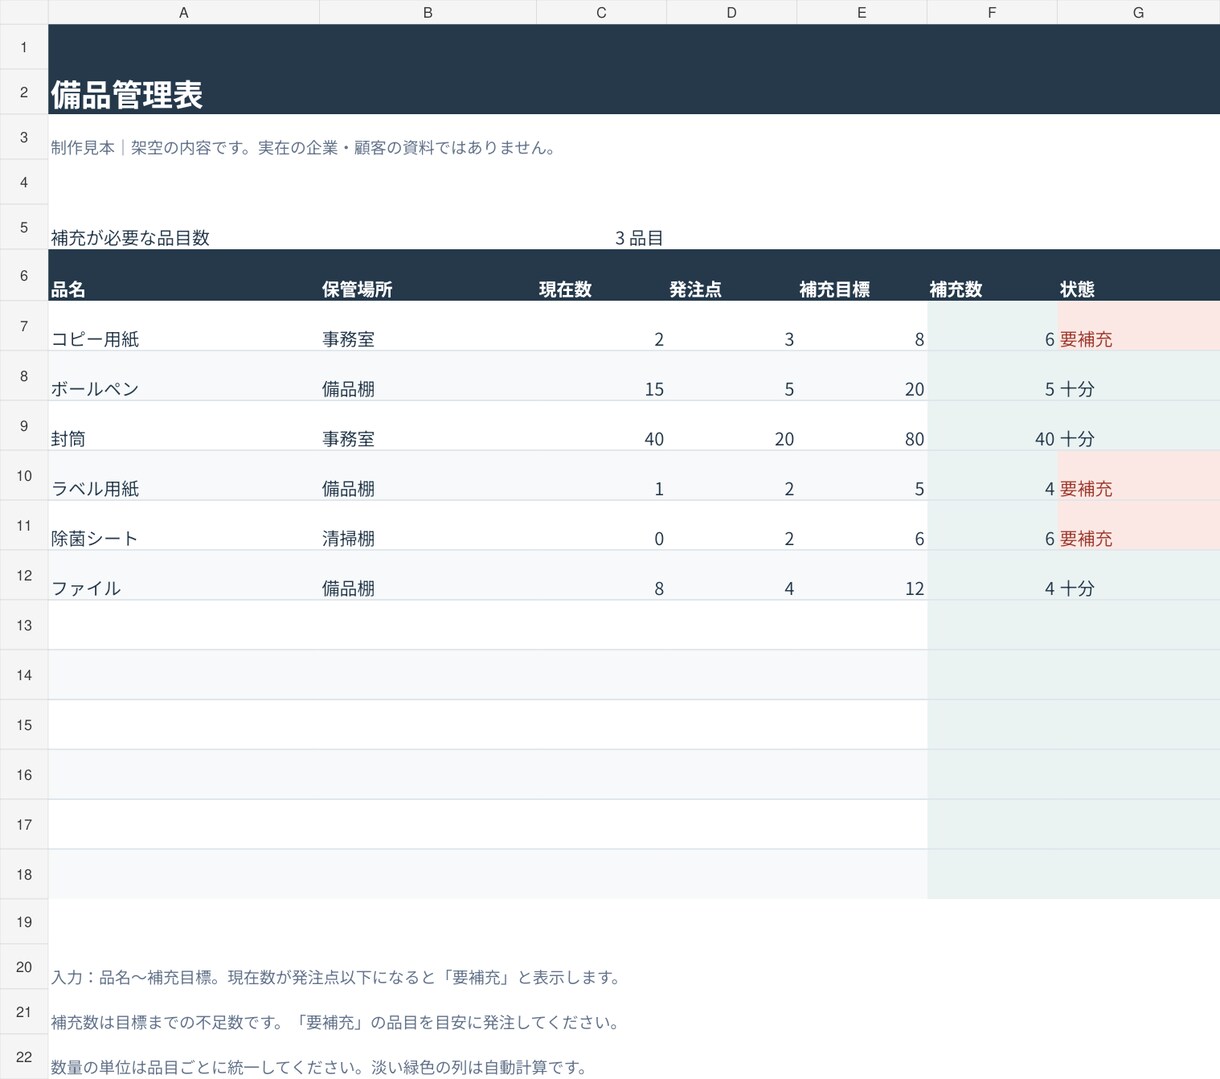Select the 補充が必要な品目数 label cell
Viewport: 1220px width, 1079px height.
point(184,228)
